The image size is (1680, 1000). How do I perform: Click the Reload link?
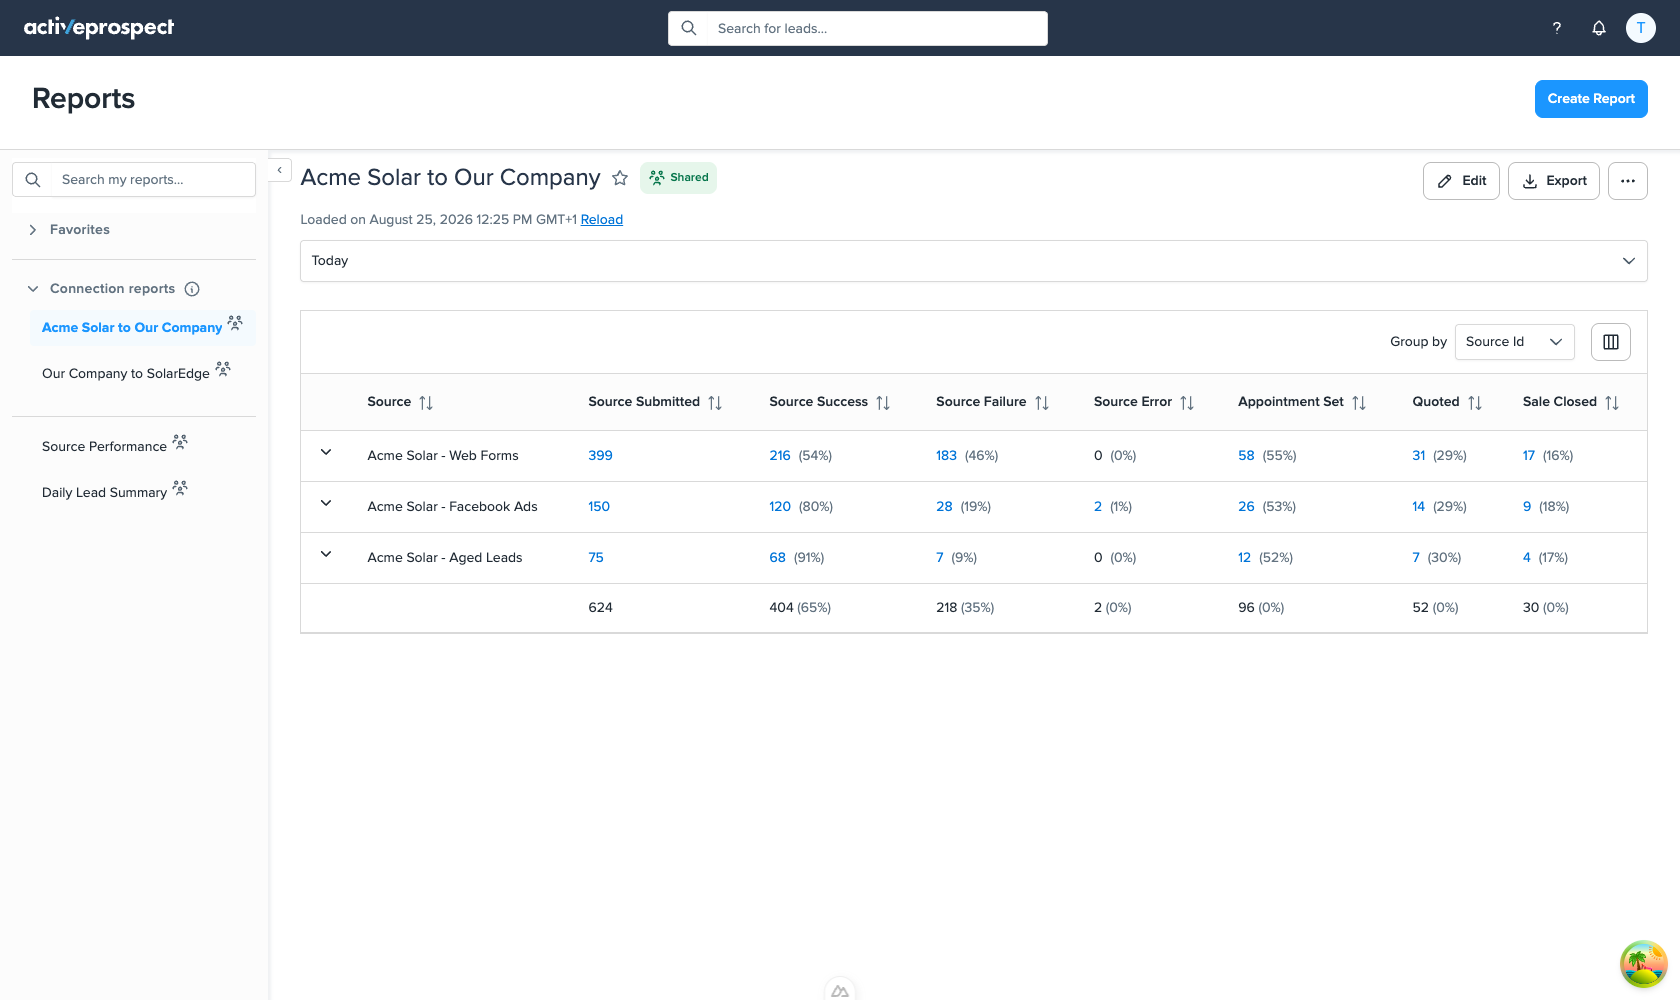pos(602,220)
